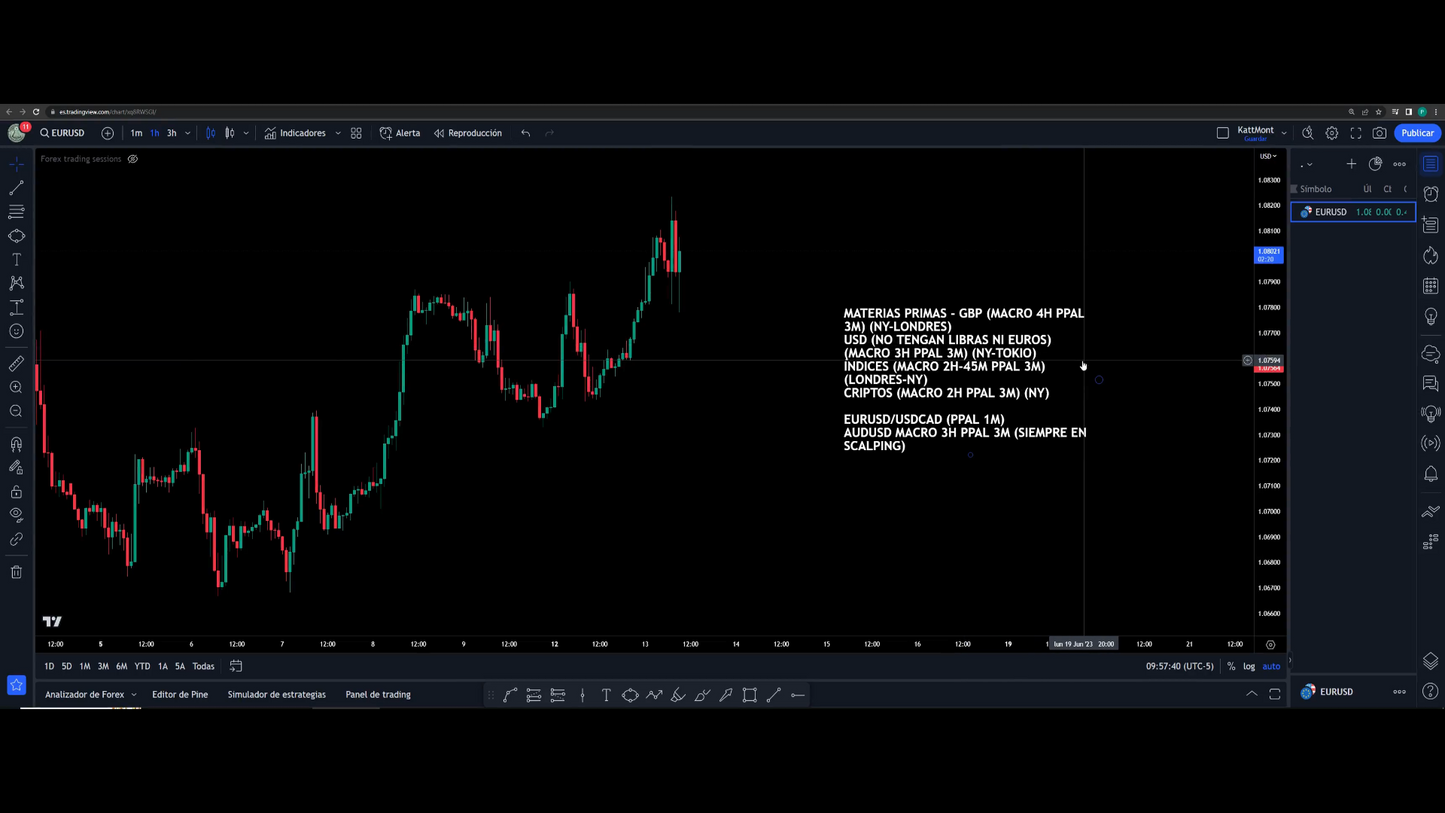Viewport: 1445px width, 813px height.
Task: Toggle the log scale option
Action: click(1249, 666)
